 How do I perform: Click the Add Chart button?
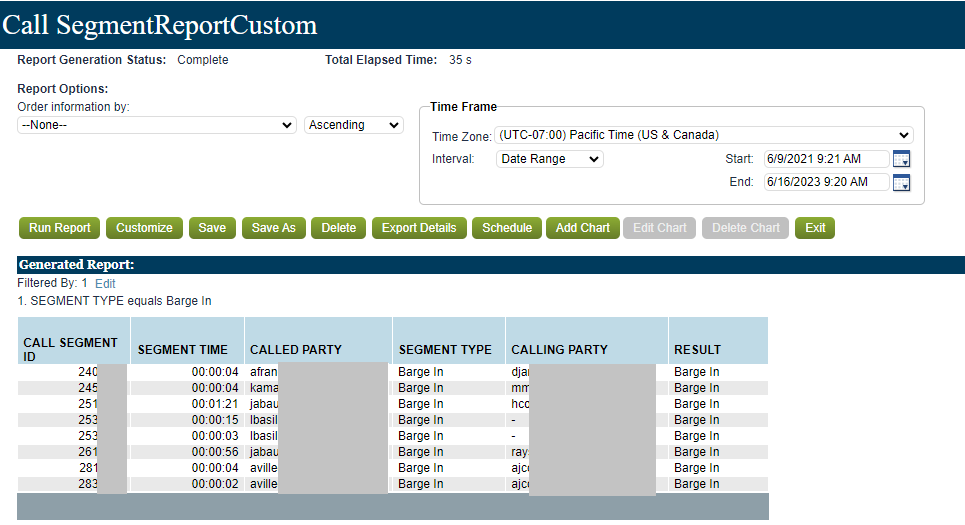583,228
